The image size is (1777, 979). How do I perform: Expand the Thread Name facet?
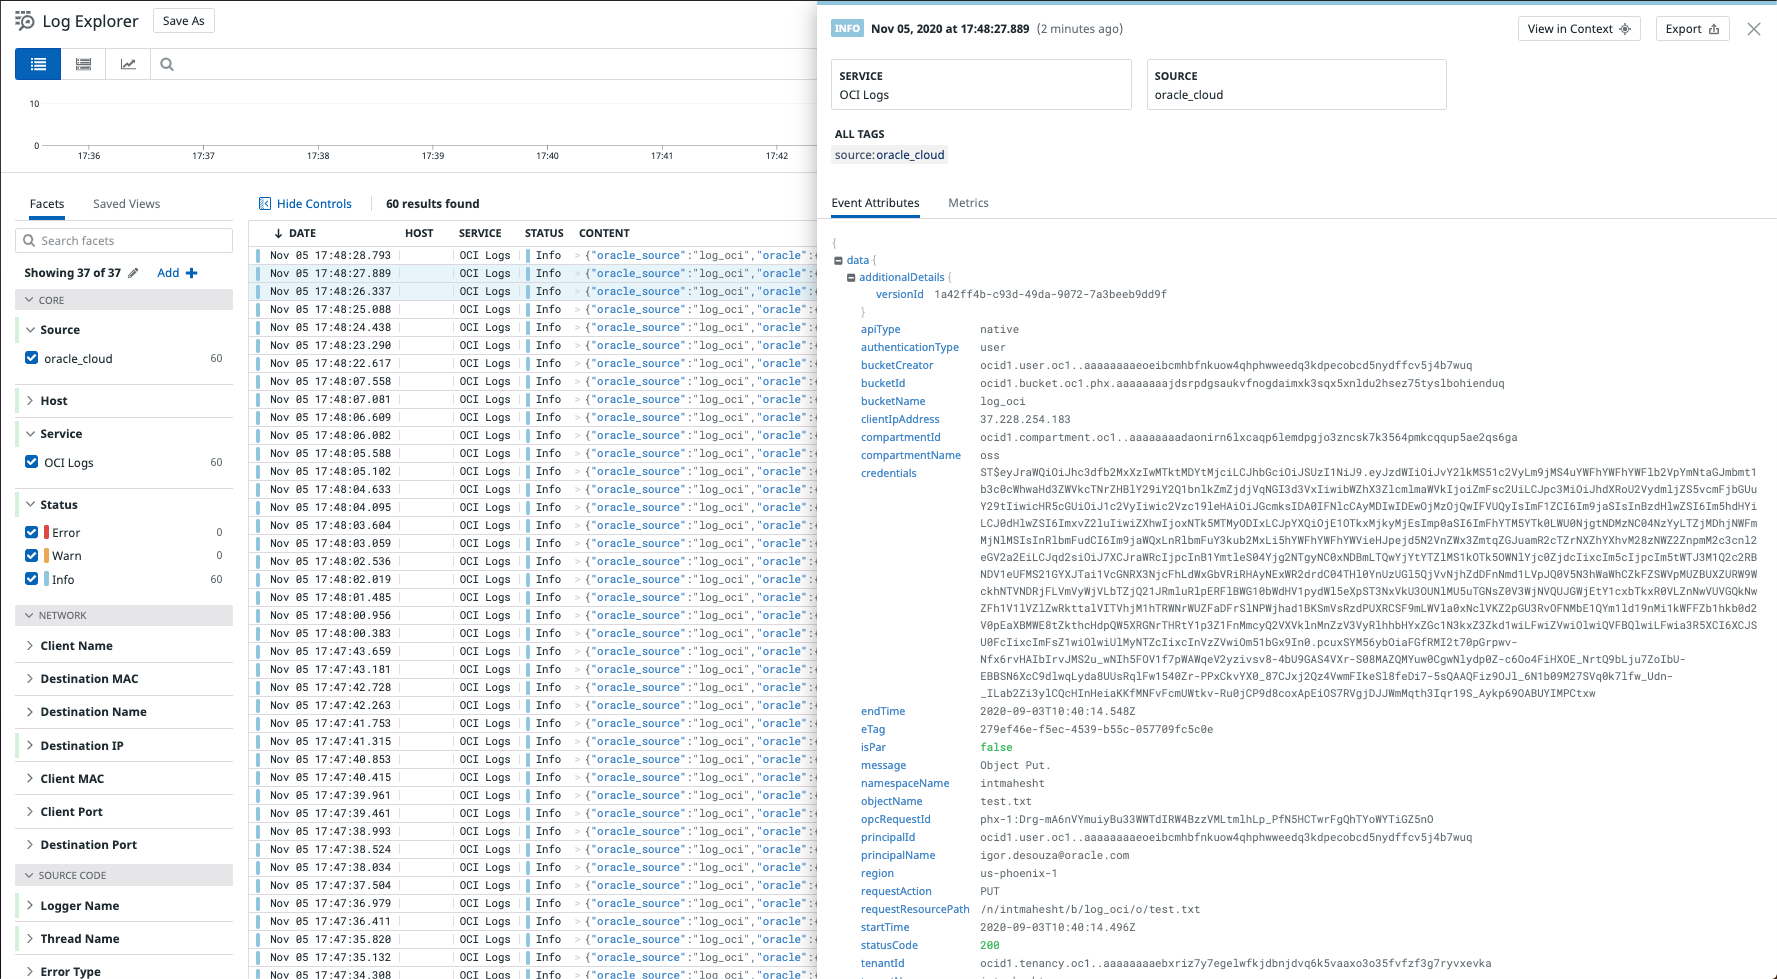[x=30, y=939]
